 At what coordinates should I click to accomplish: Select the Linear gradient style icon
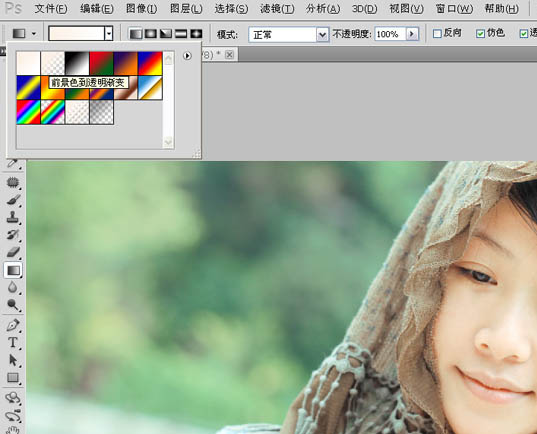136,34
